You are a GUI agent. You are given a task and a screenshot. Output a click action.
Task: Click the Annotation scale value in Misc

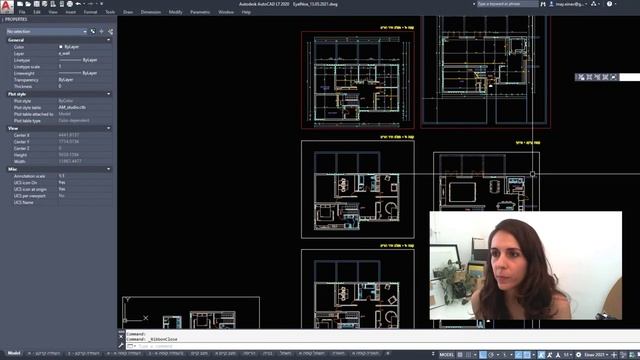point(62,176)
